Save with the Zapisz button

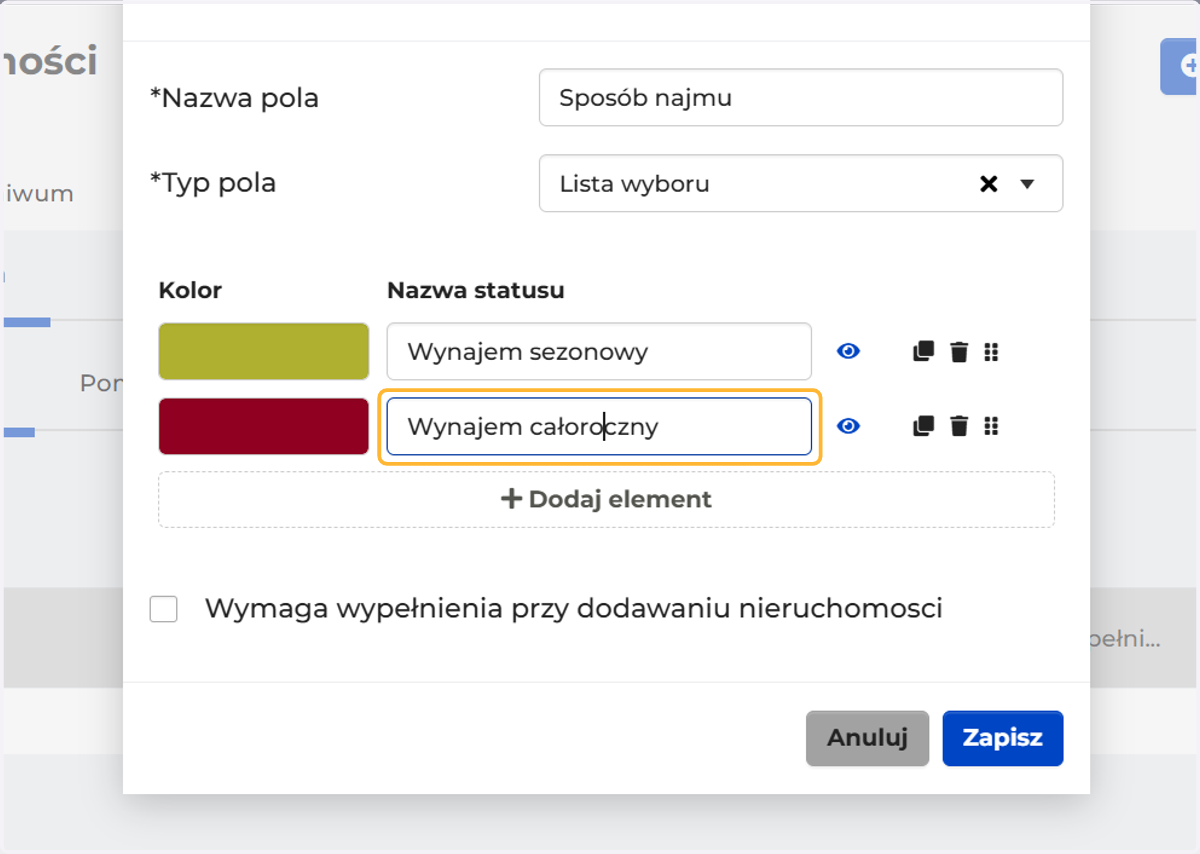pos(1002,738)
